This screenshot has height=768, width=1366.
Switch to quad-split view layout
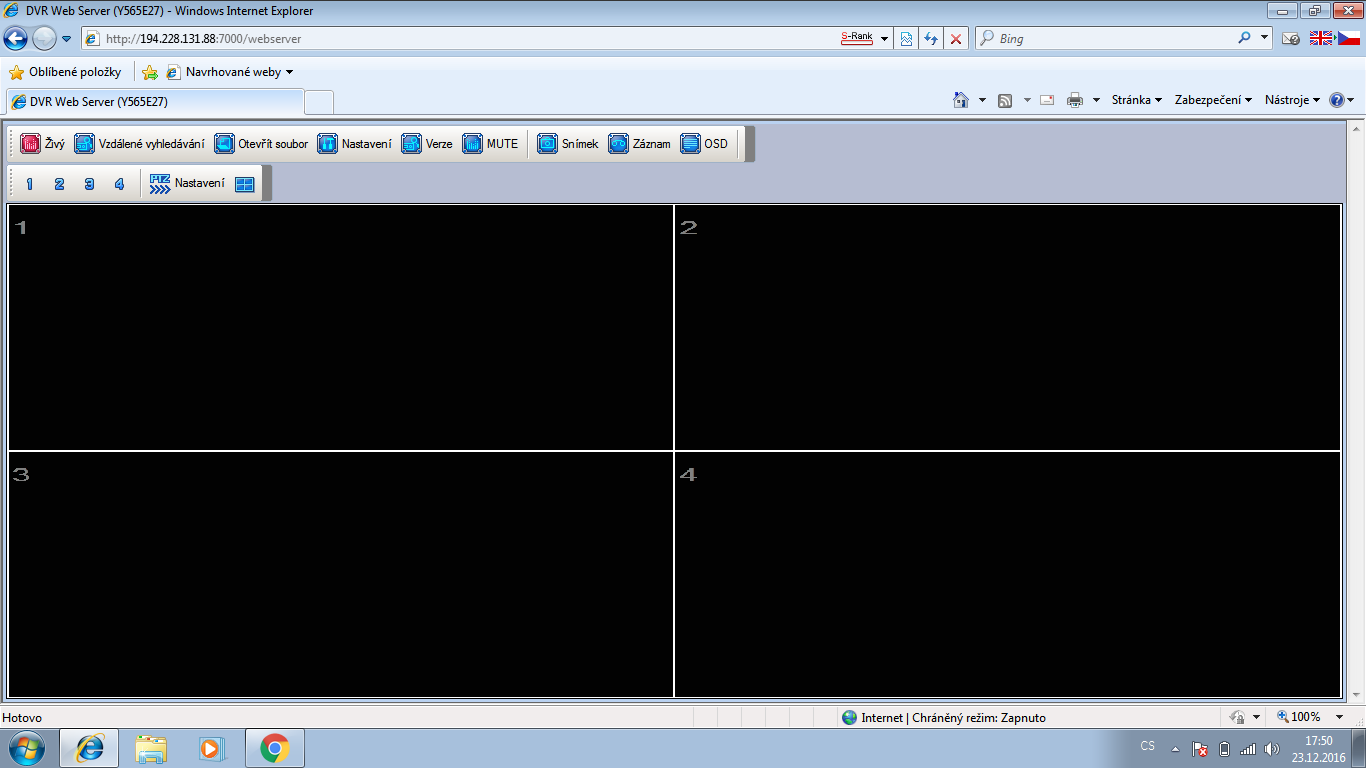245,184
